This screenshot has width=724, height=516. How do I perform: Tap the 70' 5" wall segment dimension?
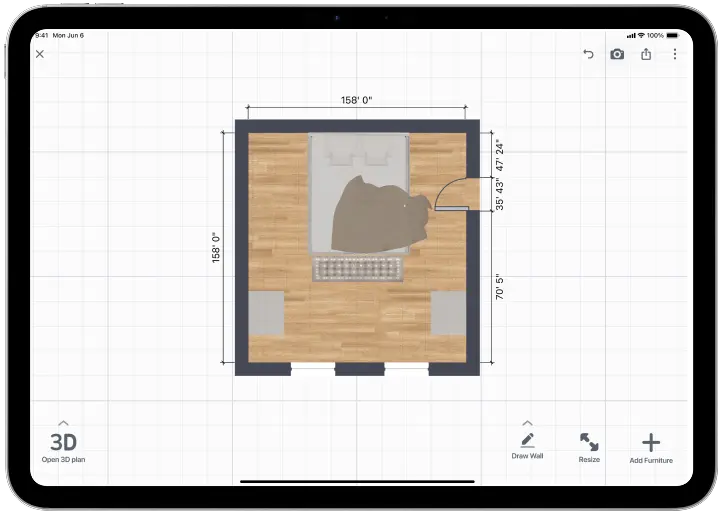pos(500,288)
